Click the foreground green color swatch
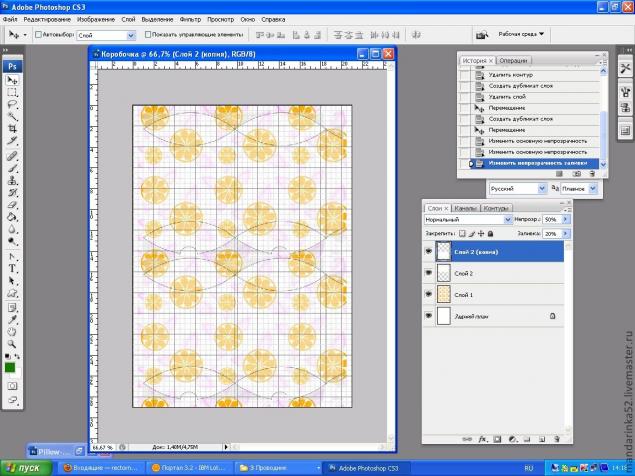Image resolution: width=635 pixels, height=476 pixels. [10, 367]
